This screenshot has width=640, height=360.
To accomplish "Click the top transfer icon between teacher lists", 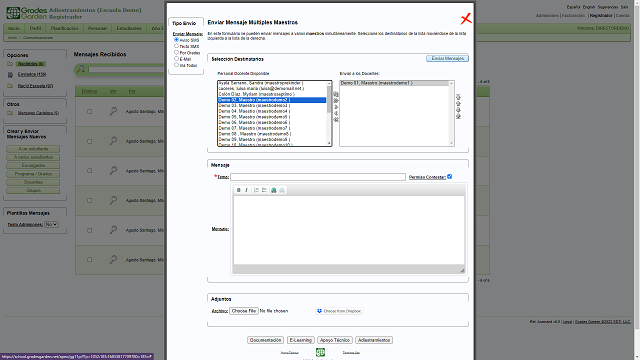I will tap(336, 94).
